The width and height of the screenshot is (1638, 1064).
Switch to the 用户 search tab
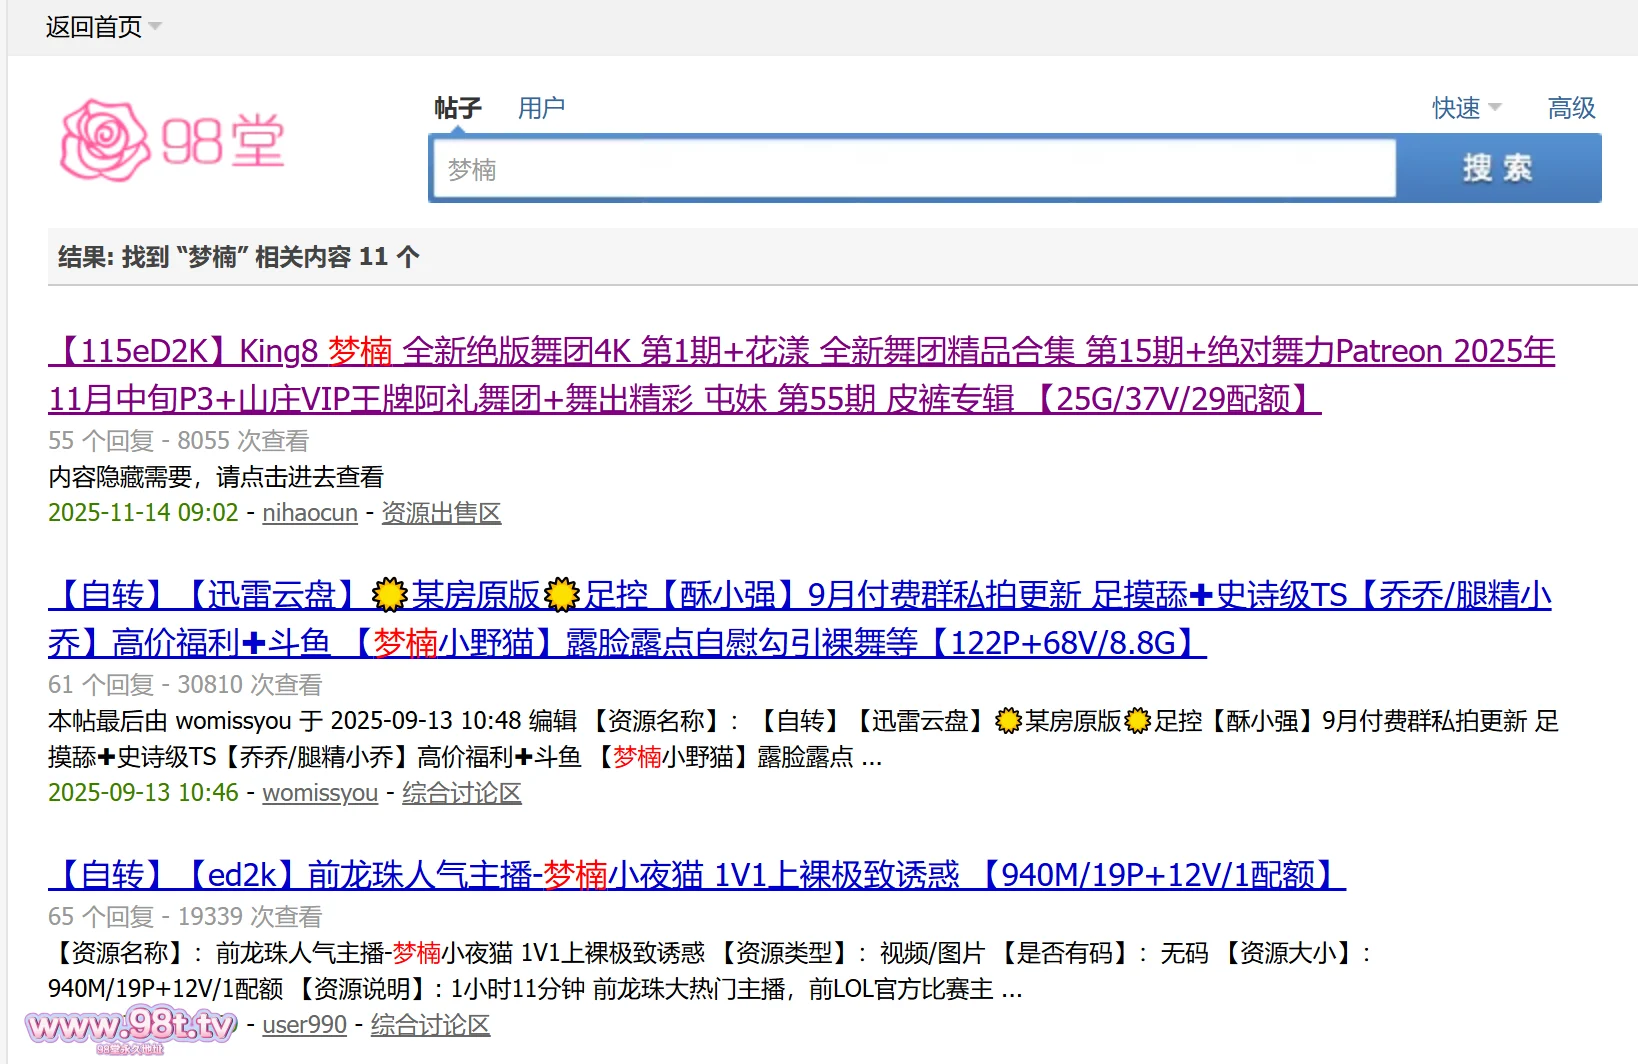point(541,108)
